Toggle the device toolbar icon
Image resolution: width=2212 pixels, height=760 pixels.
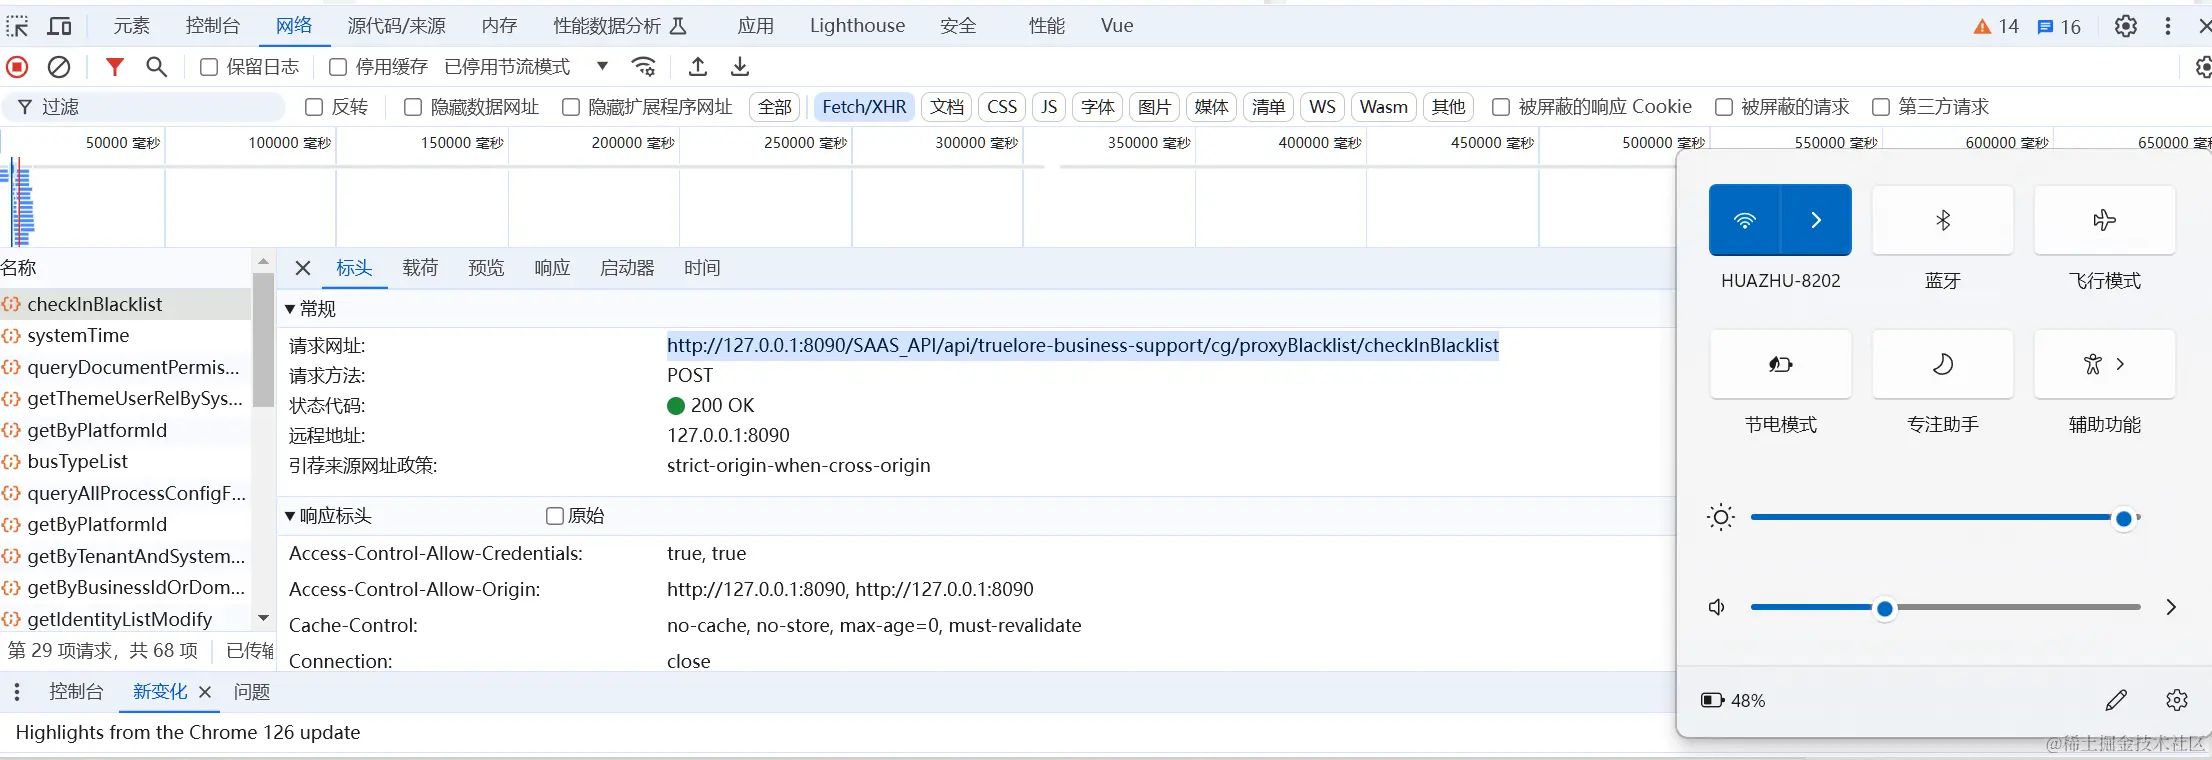(x=60, y=26)
